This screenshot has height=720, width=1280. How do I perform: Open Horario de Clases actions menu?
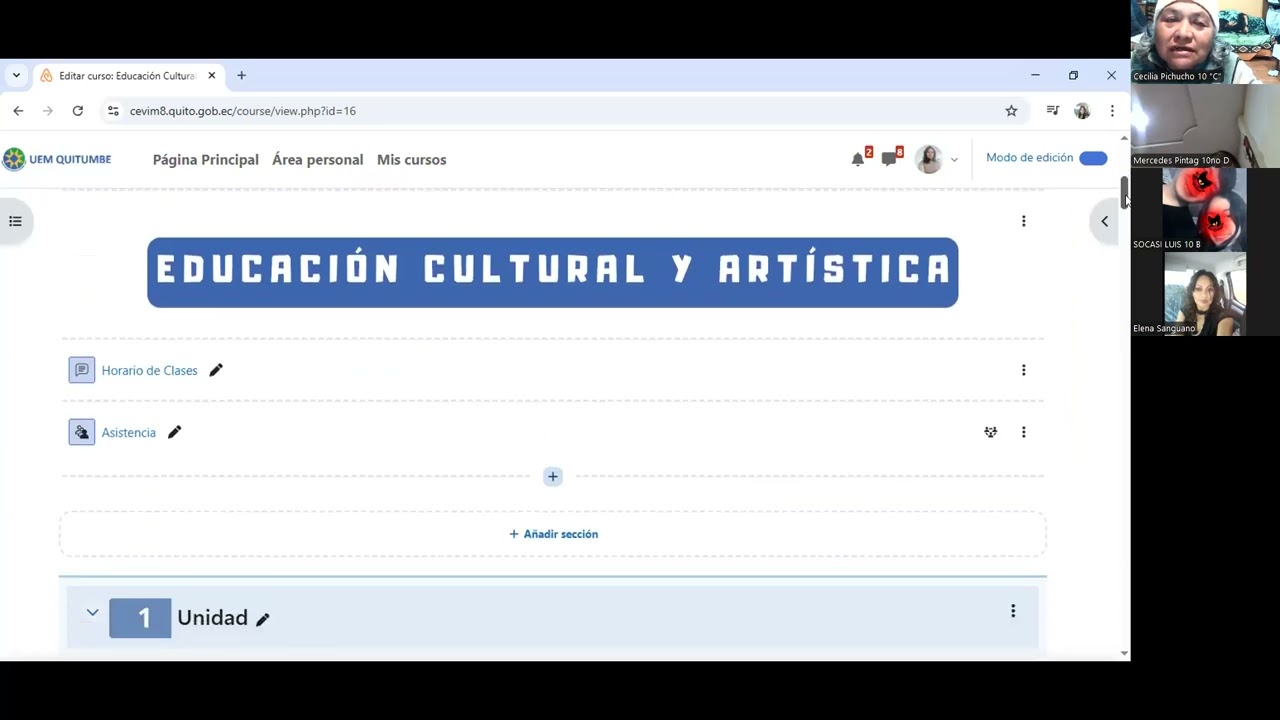click(x=1023, y=370)
